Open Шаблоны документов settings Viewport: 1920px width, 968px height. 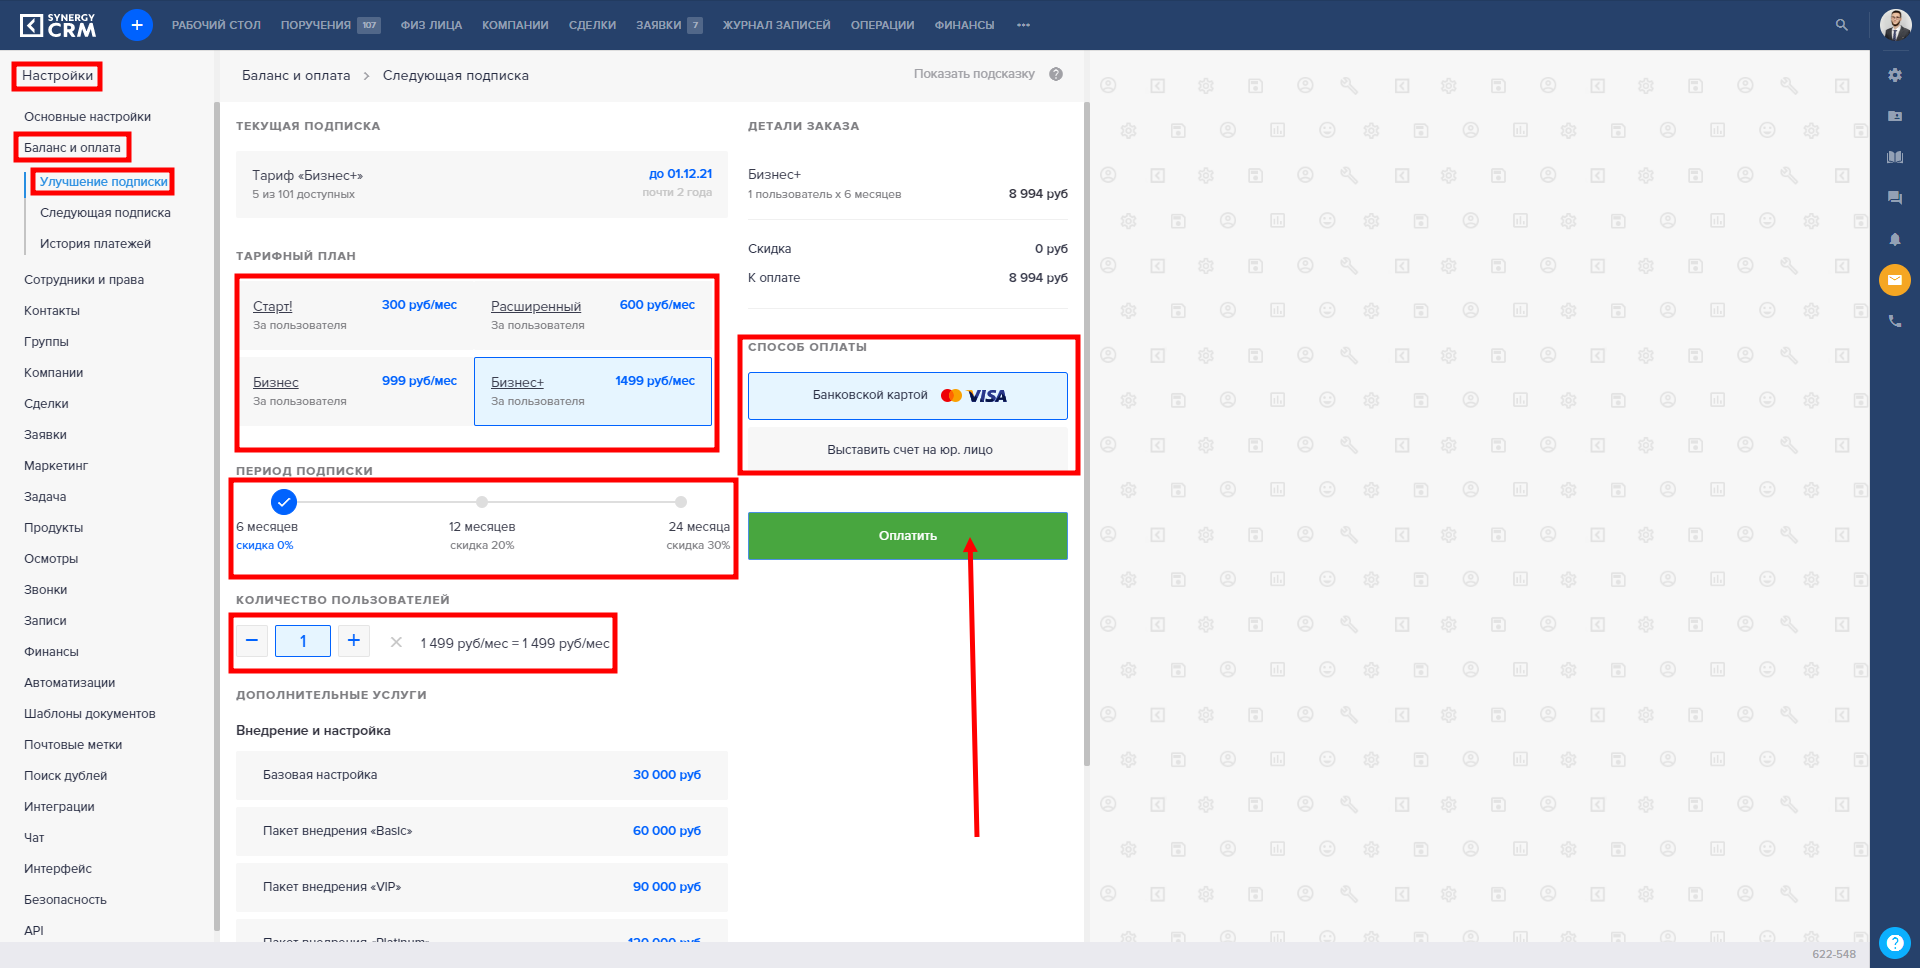coord(89,714)
